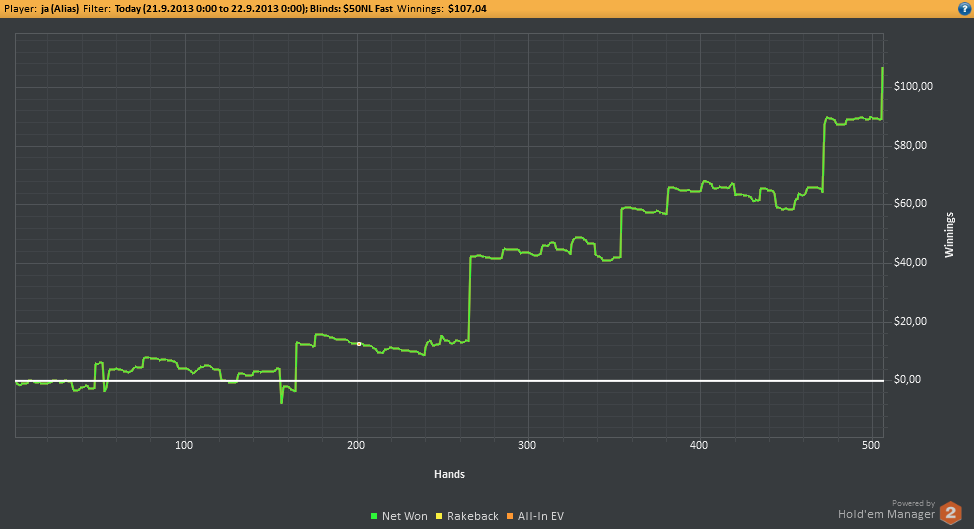Toggle the Net Won series label
Image resolution: width=974 pixels, height=529 pixels.
point(404,516)
